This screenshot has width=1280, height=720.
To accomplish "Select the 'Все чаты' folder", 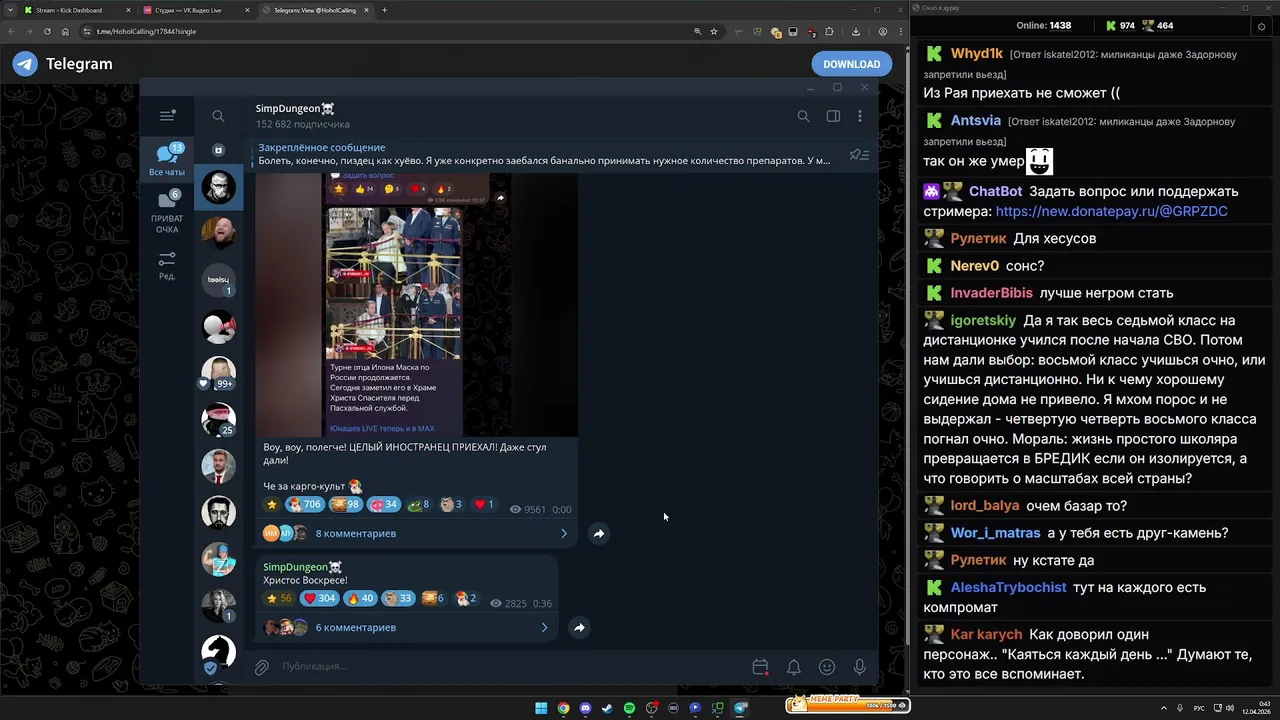I will (167, 160).
